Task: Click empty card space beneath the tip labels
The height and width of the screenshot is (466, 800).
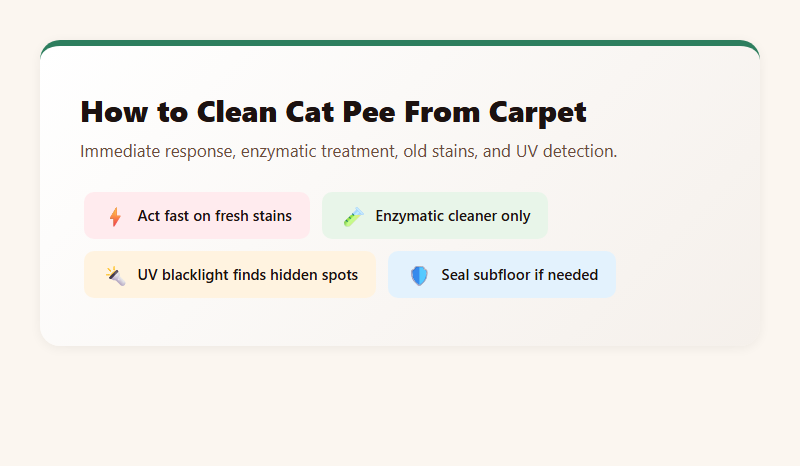Action: [x=400, y=322]
